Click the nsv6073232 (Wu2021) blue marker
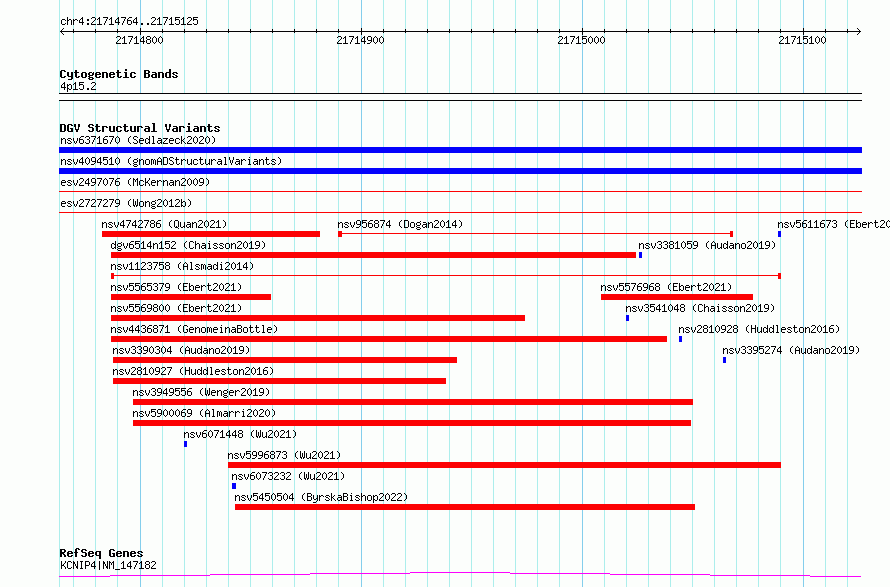890x587 pixels. tap(234, 486)
